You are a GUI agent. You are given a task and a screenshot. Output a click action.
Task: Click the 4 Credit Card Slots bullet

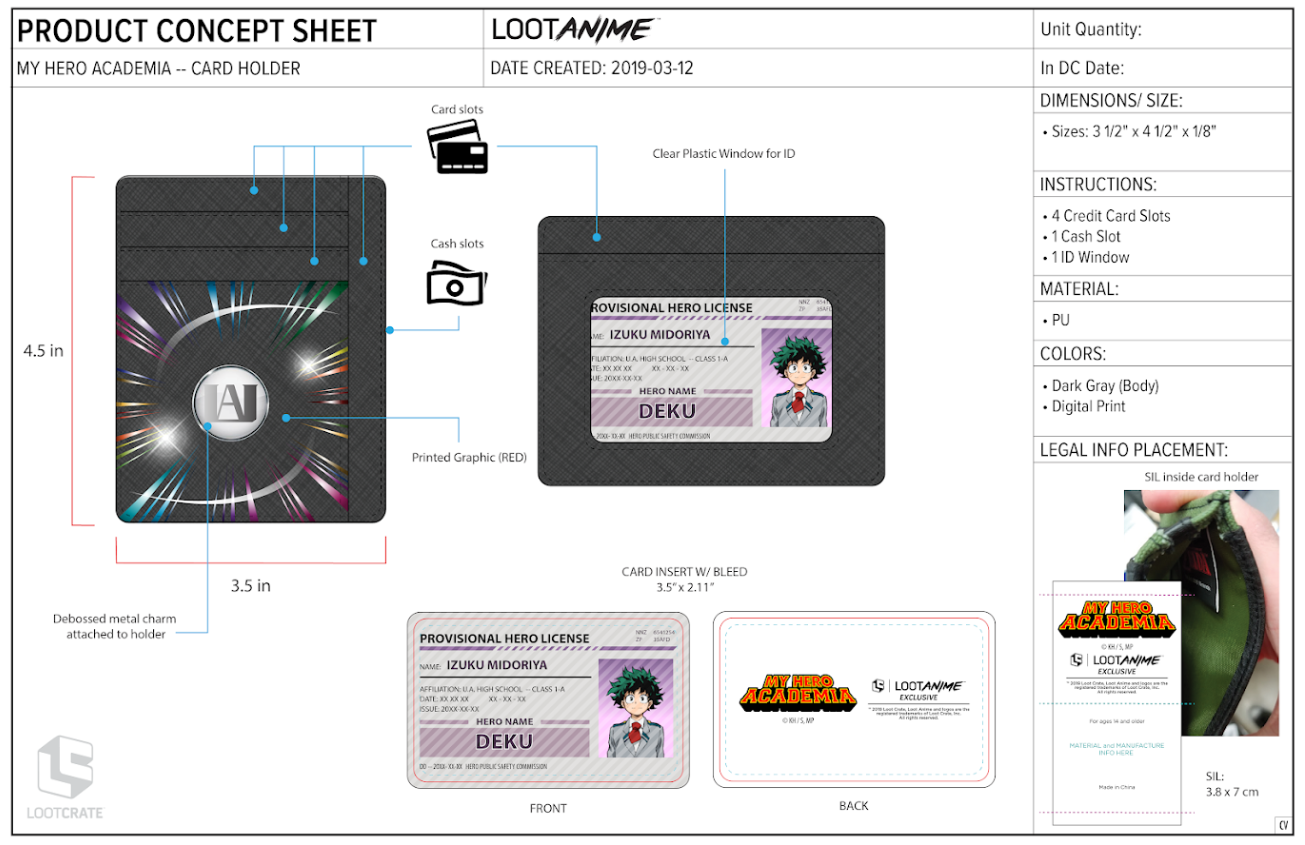(x=1106, y=216)
